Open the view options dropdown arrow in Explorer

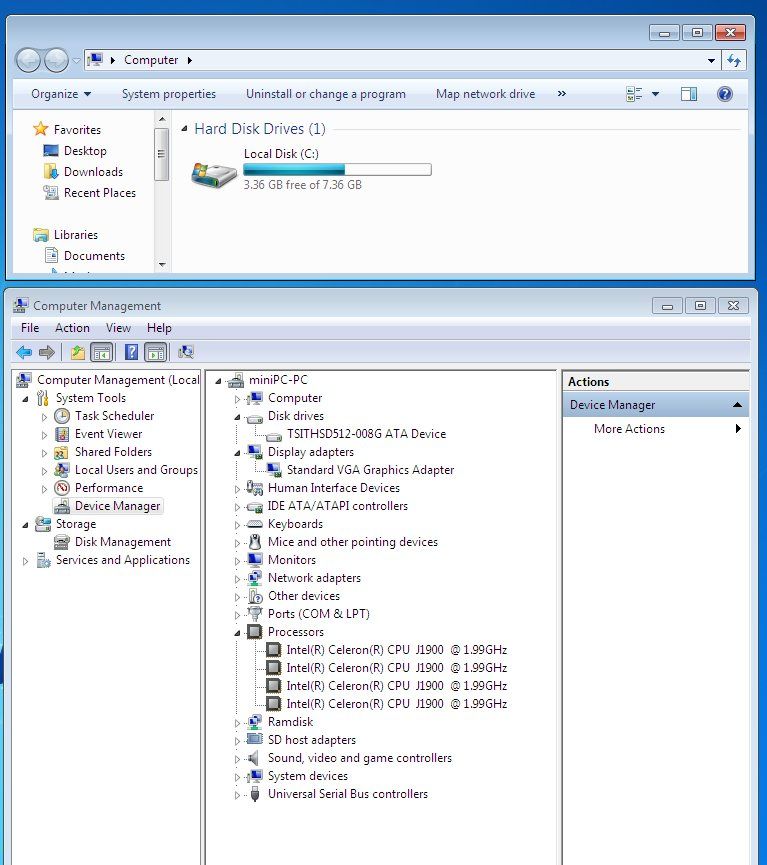tap(656, 94)
